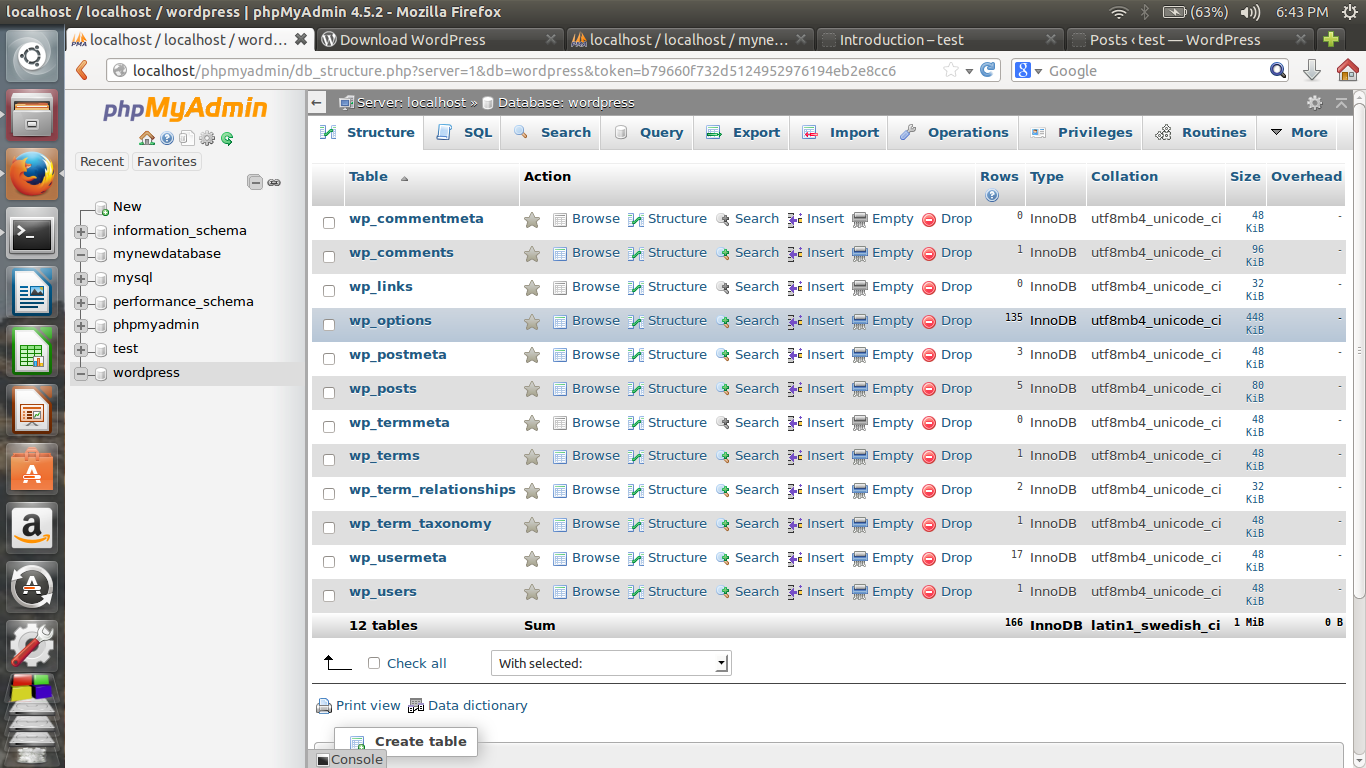The image size is (1366, 768).
Task: Favorite the wp_options table star
Action: click(532, 322)
